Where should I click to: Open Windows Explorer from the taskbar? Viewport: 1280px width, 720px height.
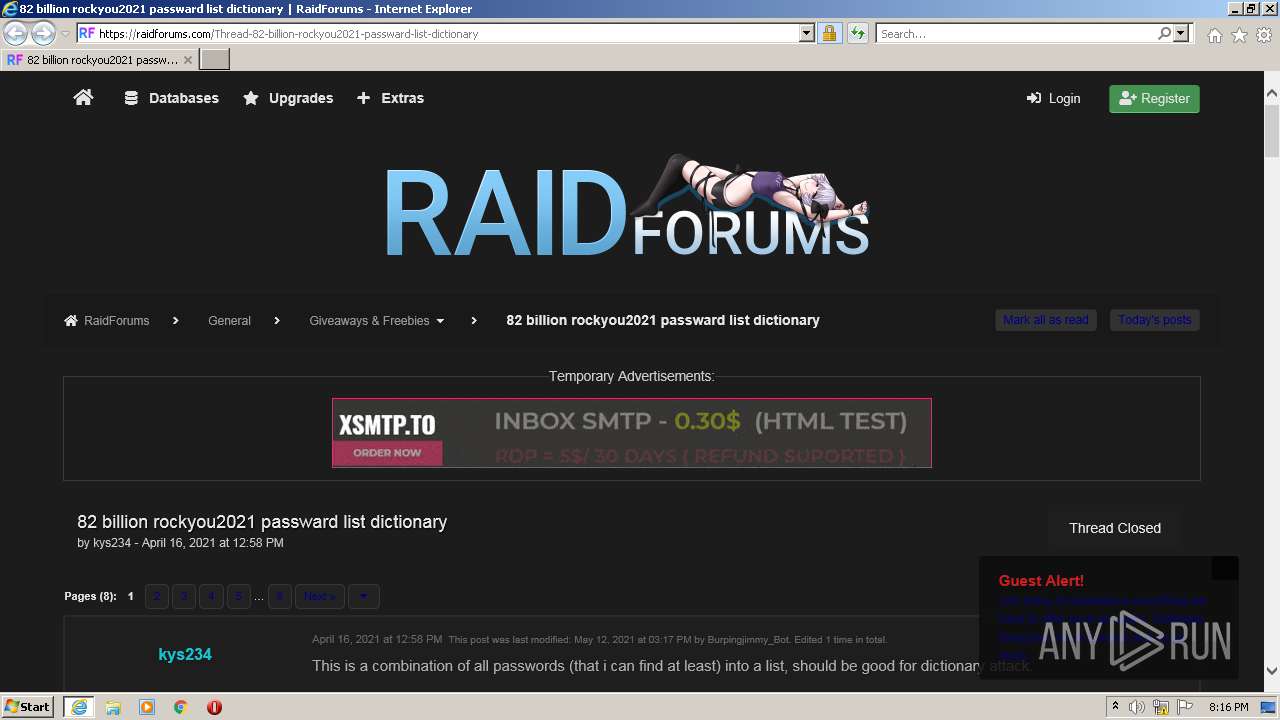pyautogui.click(x=113, y=707)
